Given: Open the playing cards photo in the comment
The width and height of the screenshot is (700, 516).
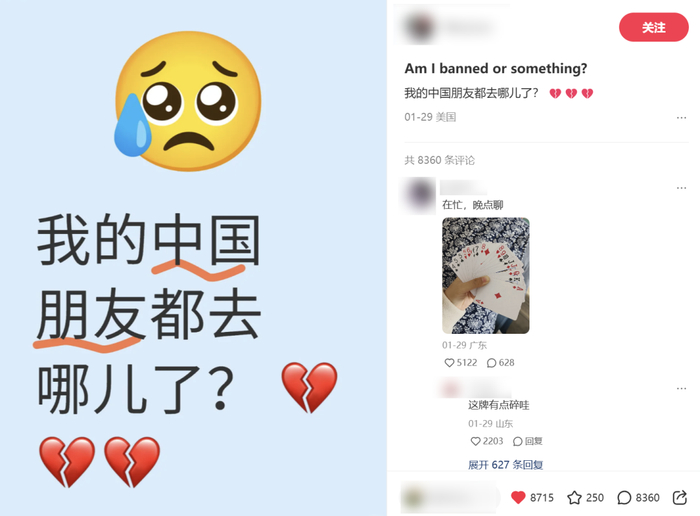Looking at the screenshot, I should tap(486, 275).
